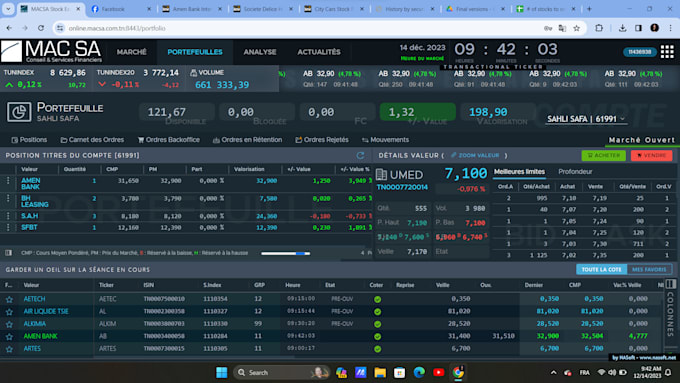Open YouTube app from taskbar

(x=438, y=373)
